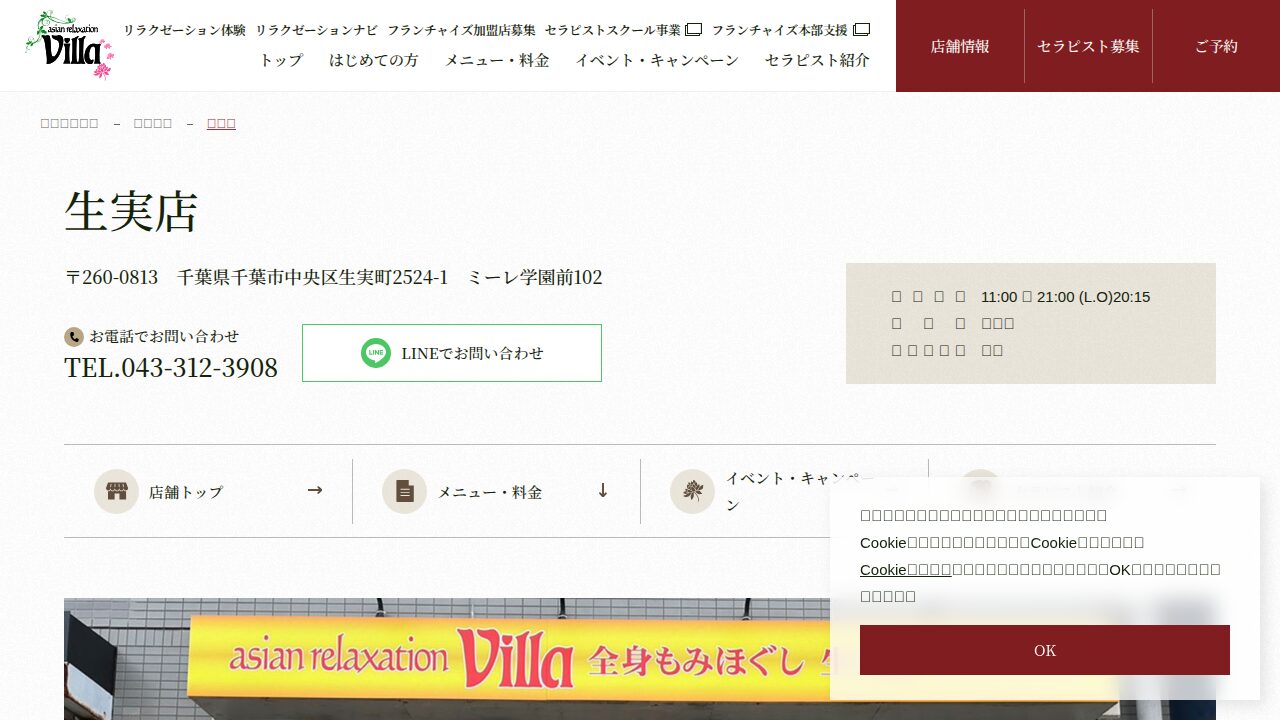
Task: Open LINEでお問い合わせ contact button
Action: tap(452, 353)
